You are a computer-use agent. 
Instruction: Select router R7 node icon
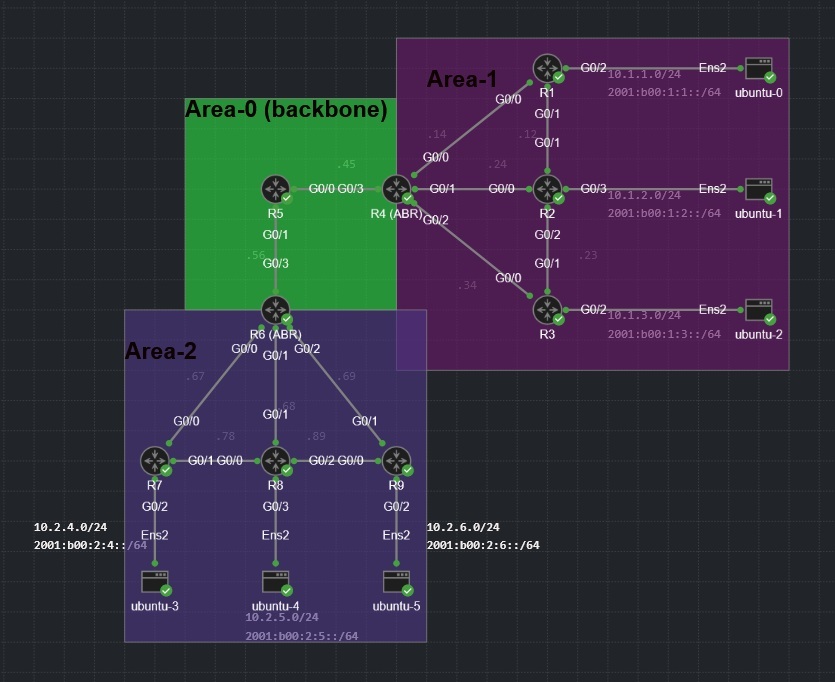pyautogui.click(x=155, y=461)
